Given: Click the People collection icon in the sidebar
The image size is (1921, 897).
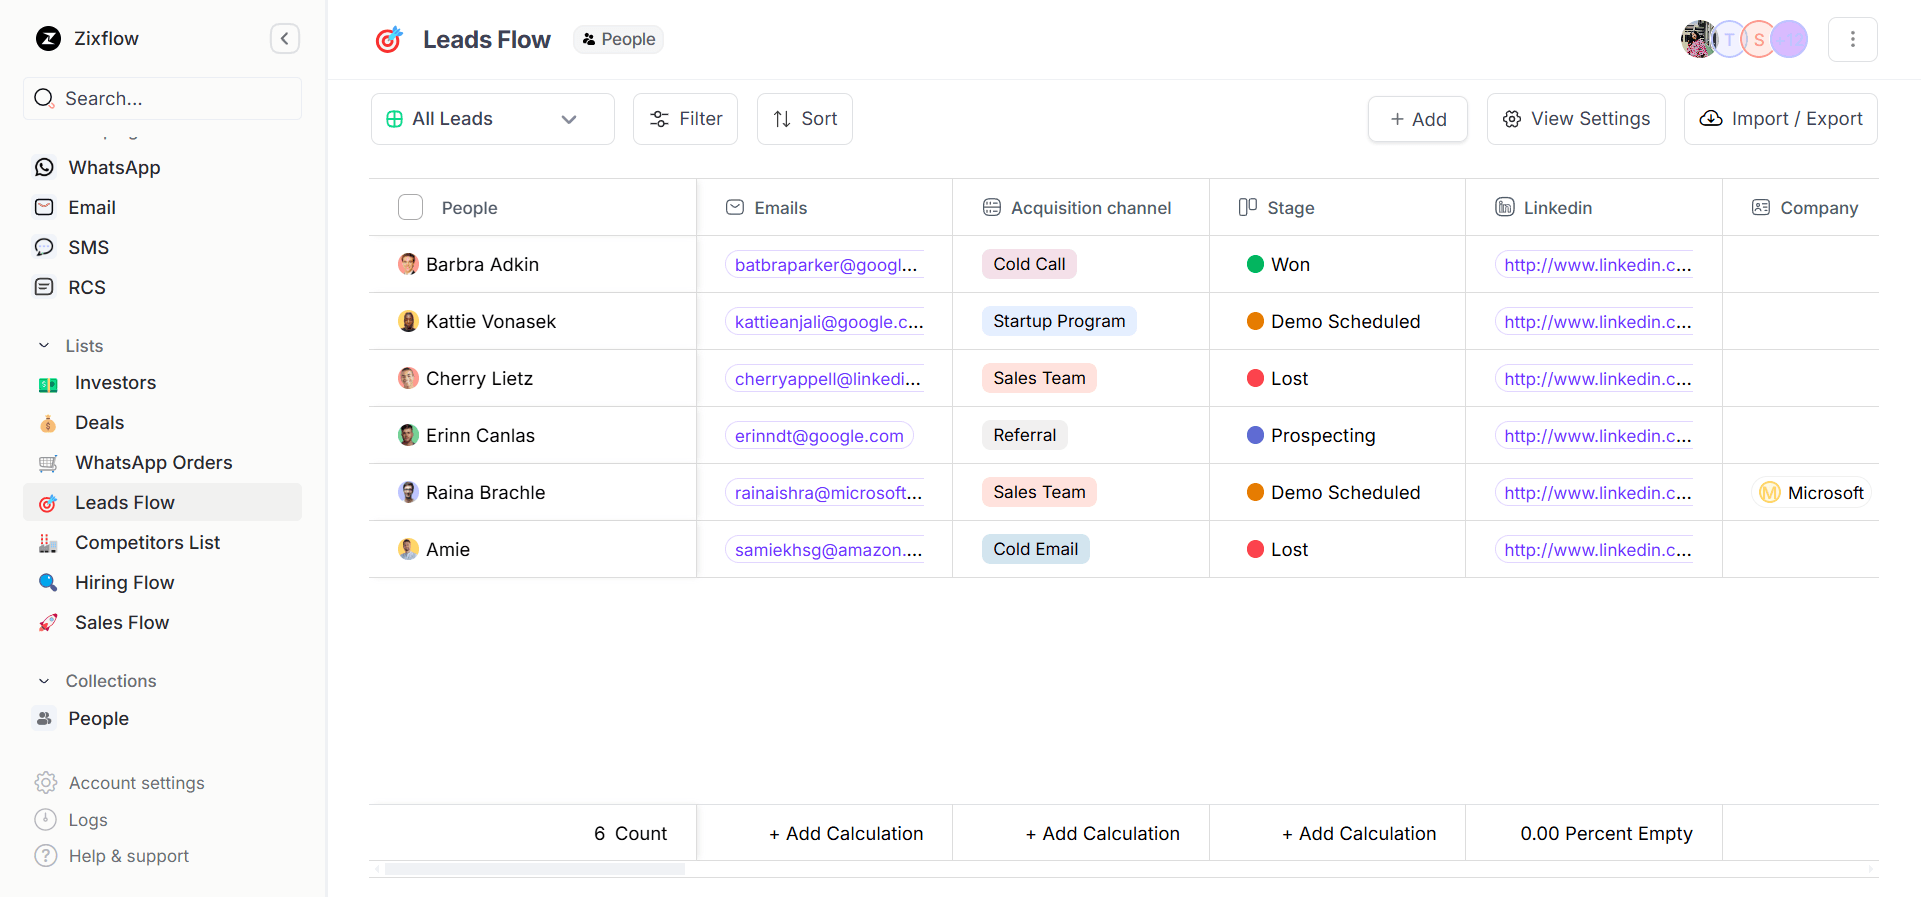Looking at the screenshot, I should 44,718.
